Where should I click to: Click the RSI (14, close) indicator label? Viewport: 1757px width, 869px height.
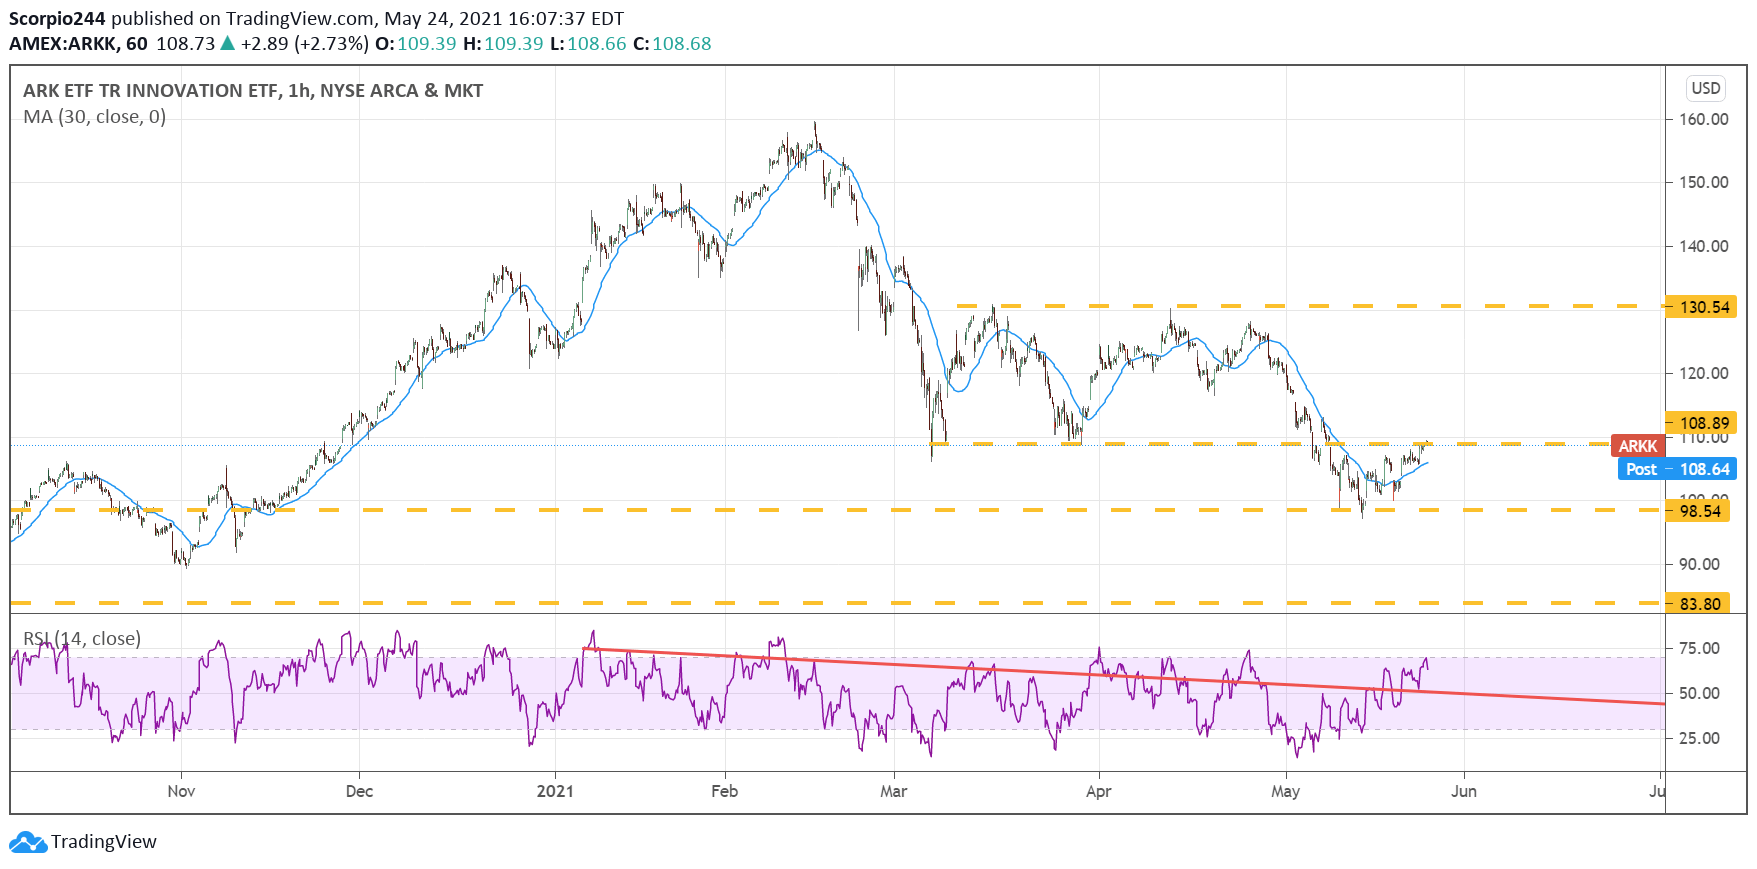point(82,639)
